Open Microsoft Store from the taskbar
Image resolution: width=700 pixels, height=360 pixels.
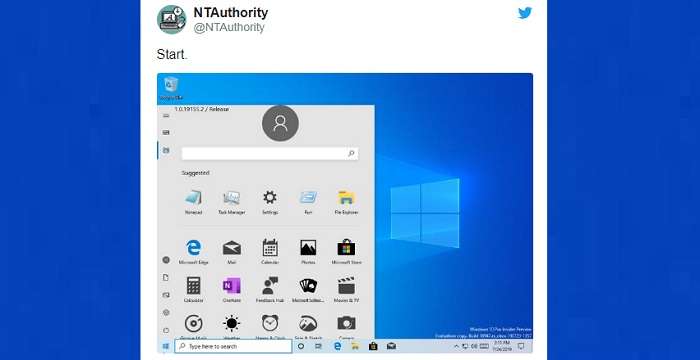pos(373,346)
